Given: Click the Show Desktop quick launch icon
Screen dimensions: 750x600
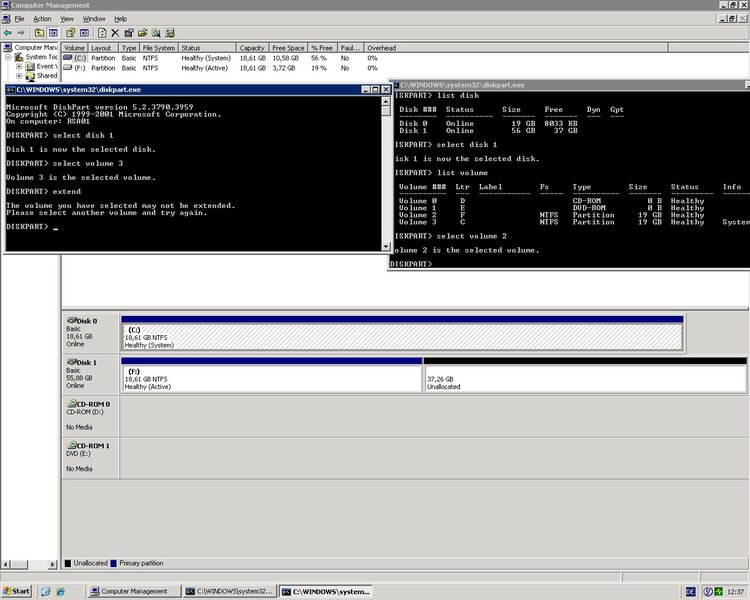Looking at the screenshot, I should [45, 591].
